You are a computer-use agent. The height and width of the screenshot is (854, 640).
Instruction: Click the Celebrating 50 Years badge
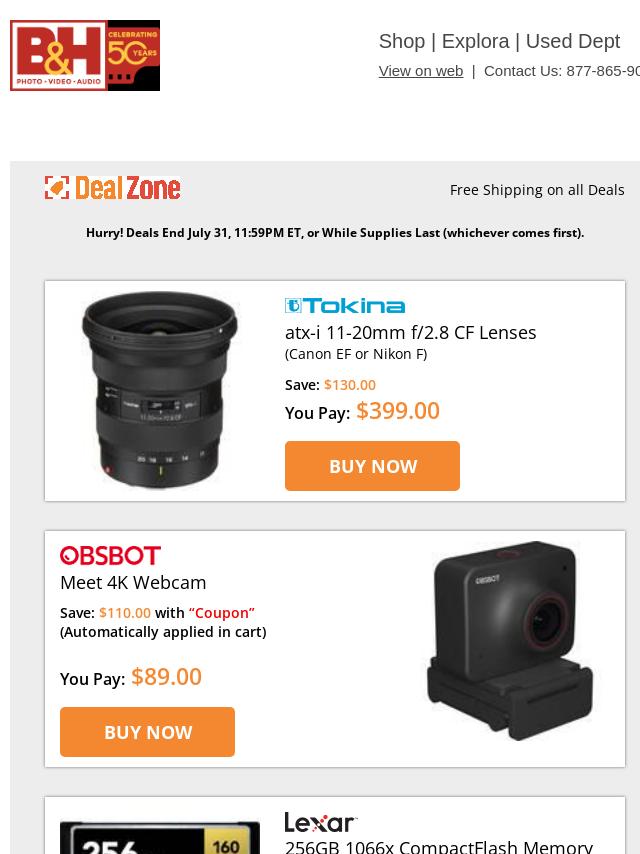[133, 56]
